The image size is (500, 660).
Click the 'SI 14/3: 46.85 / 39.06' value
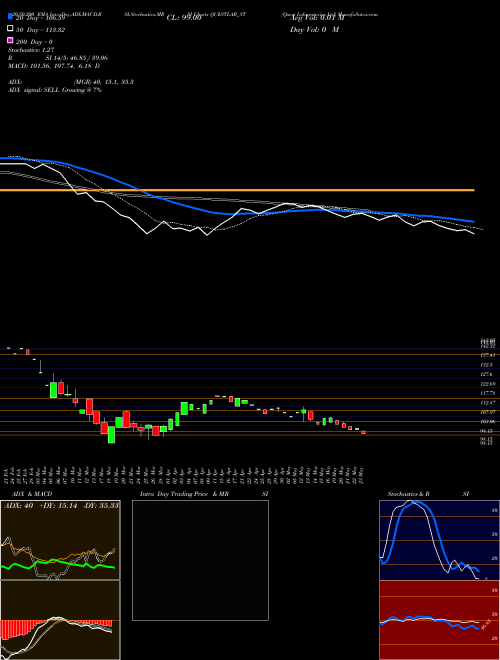[x=77, y=58]
